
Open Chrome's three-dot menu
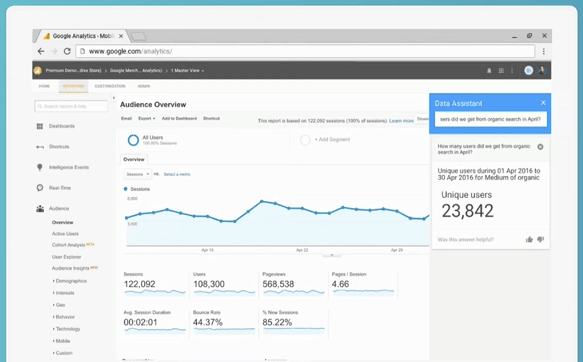tap(544, 51)
